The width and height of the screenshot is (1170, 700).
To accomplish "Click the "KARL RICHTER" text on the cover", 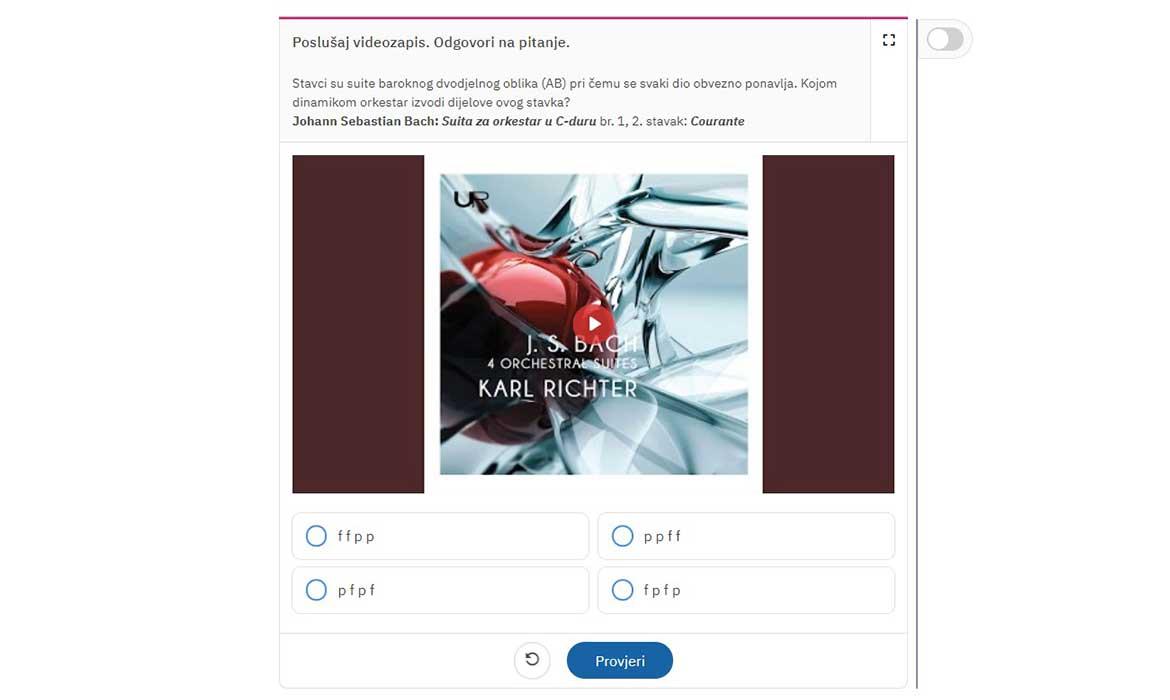I will click(557, 389).
